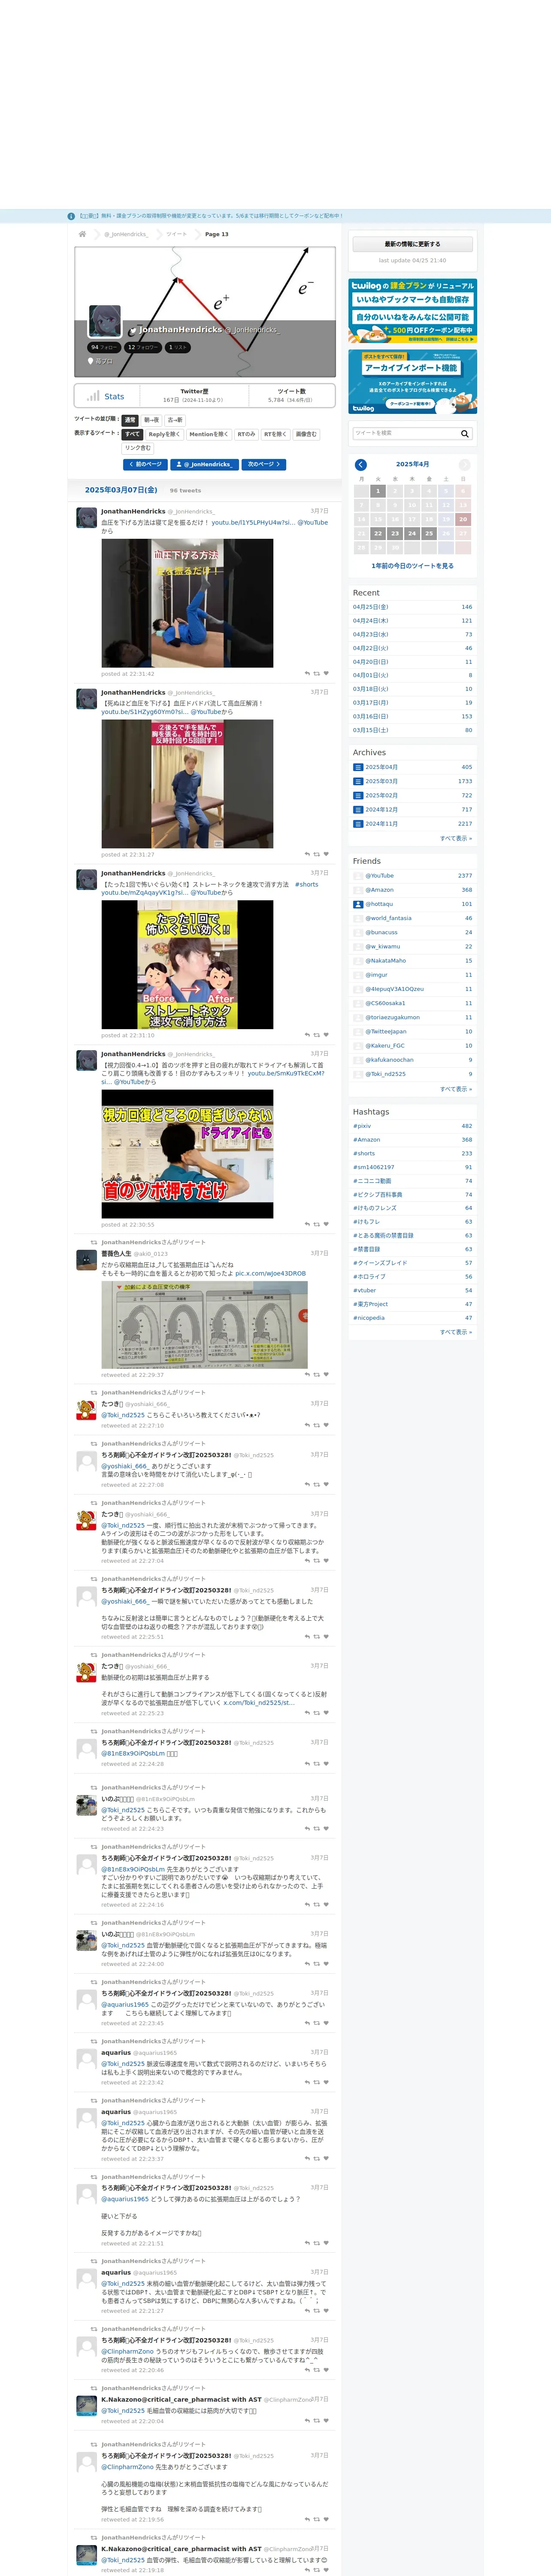Expand Hashtags list with すべて表示
The height and width of the screenshot is (2576, 551).
[456, 1332]
